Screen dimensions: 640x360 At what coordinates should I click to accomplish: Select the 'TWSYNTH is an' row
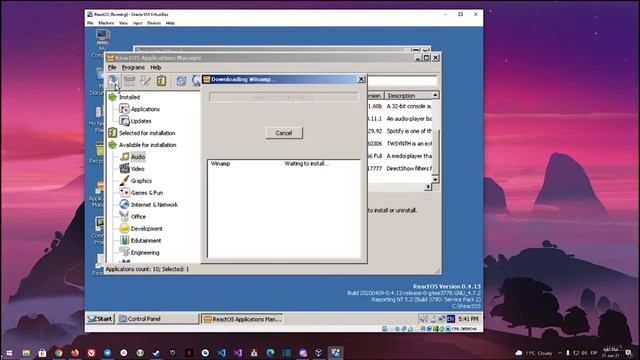tap(409, 144)
